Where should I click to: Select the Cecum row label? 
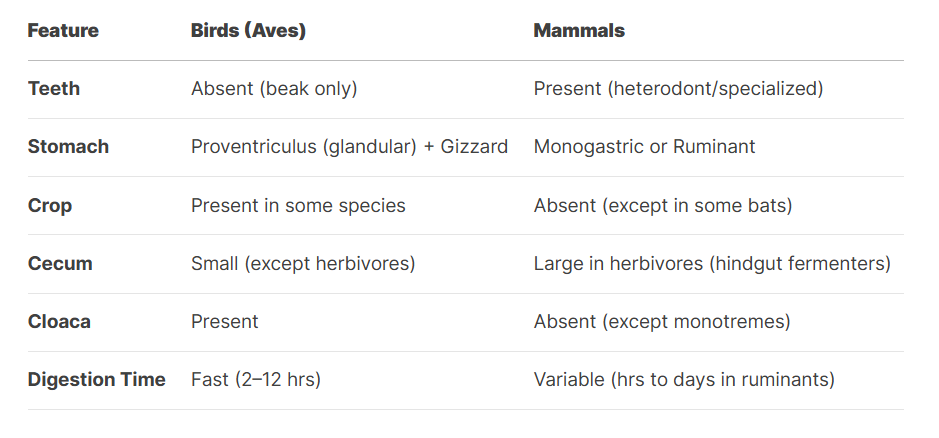[60, 264]
